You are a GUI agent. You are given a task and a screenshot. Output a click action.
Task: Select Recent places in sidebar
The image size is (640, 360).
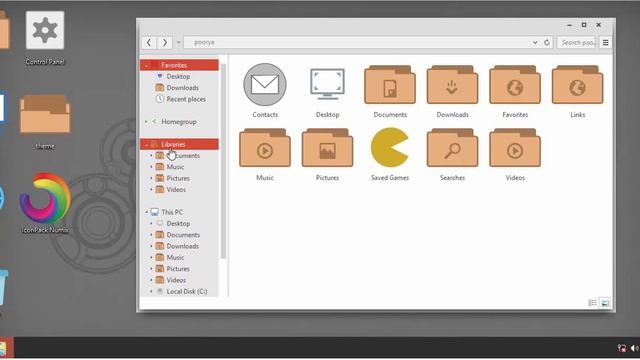pyautogui.click(x=186, y=99)
